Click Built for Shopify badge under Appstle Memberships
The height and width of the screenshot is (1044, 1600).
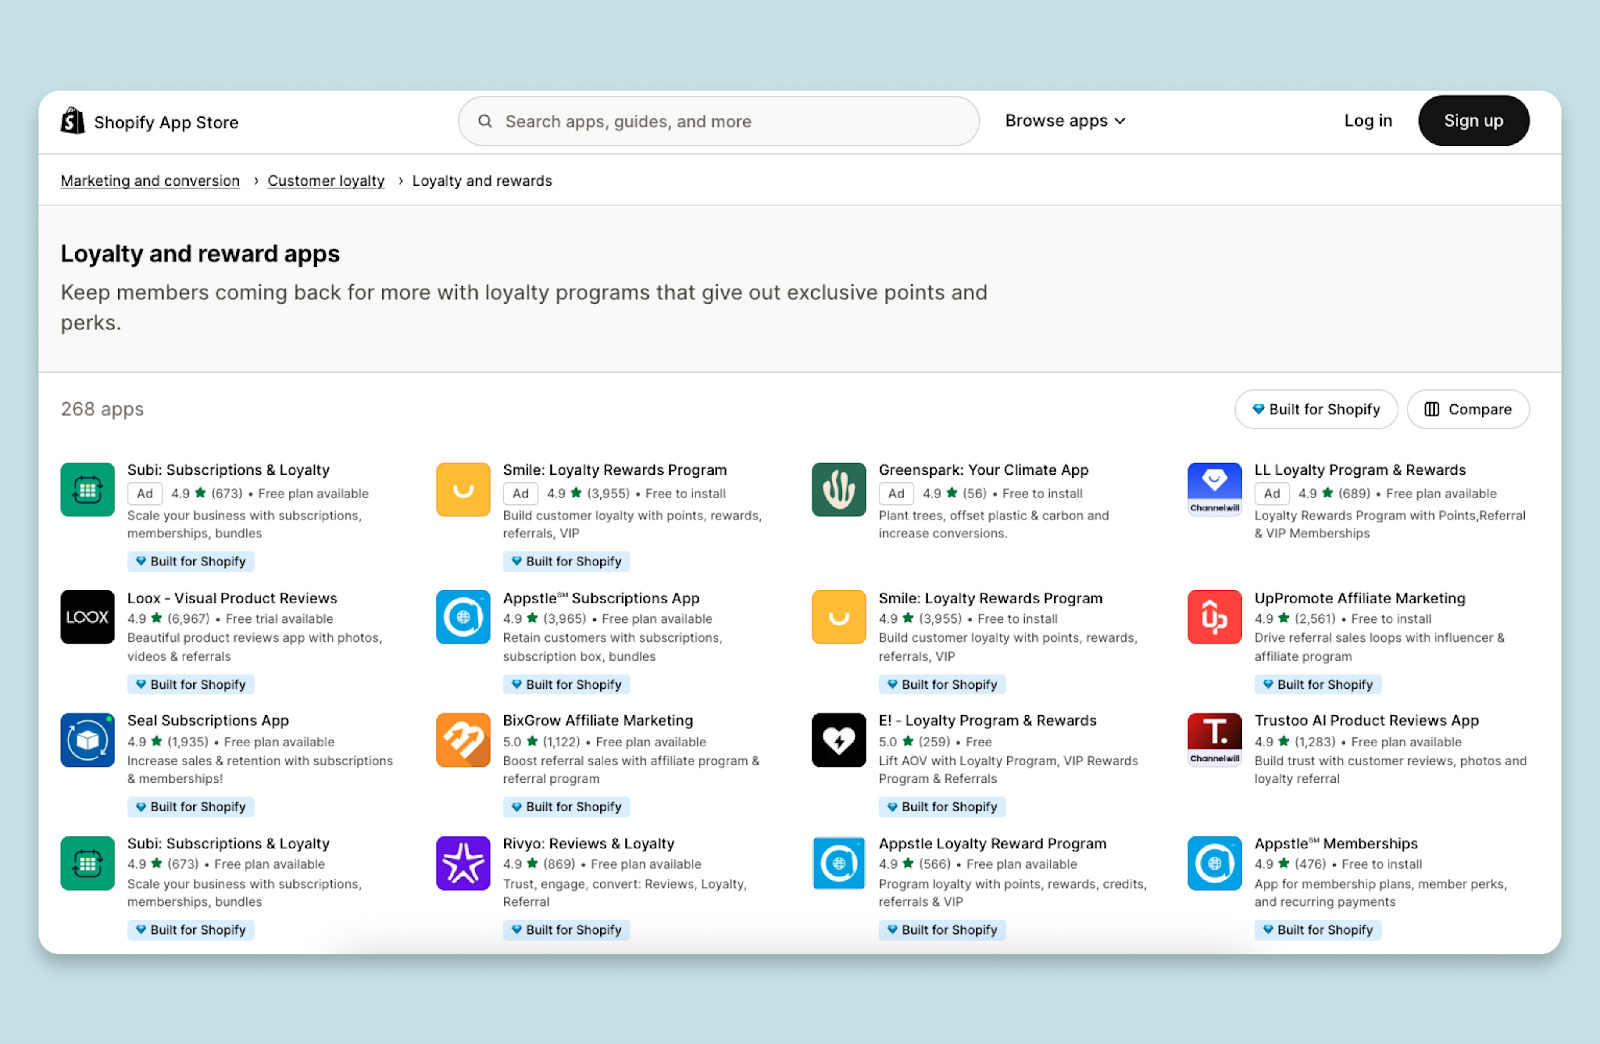coord(1318,930)
